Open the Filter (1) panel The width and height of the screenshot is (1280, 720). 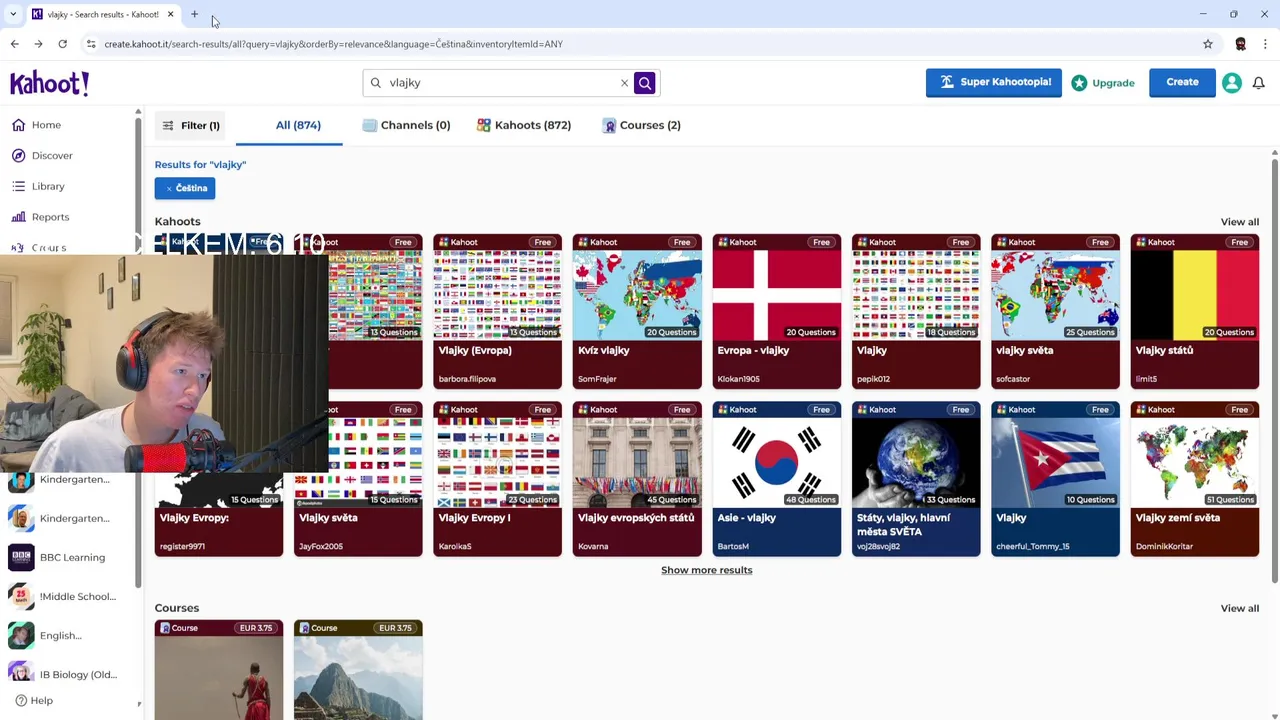[x=191, y=126]
